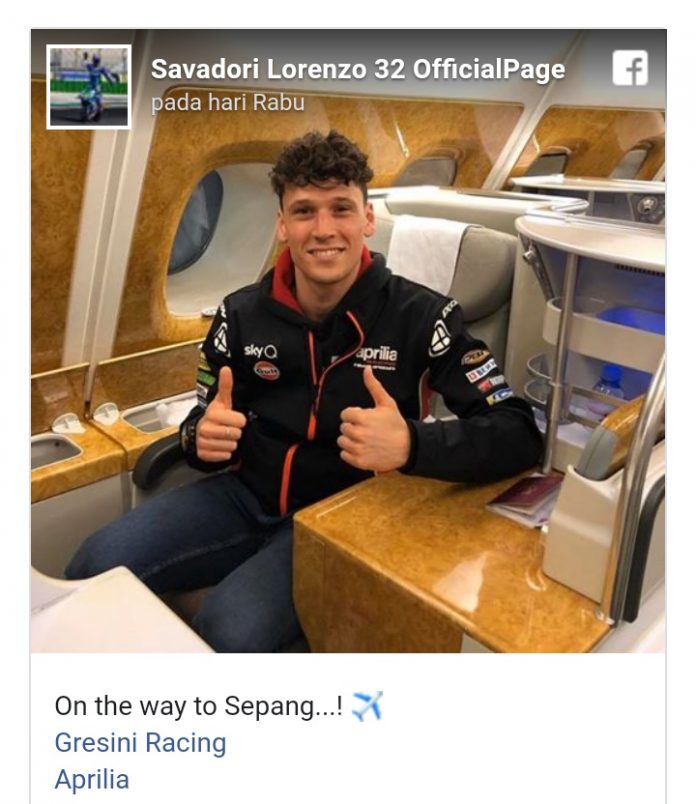Click the orange Gulf badge on the jacket
The width and height of the screenshot is (696, 804).
[266, 370]
